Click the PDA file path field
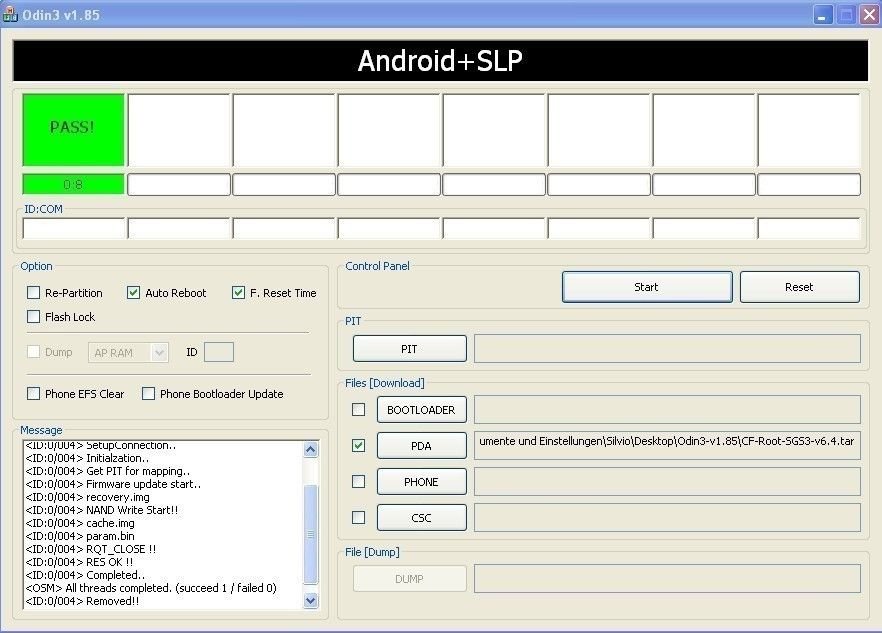This screenshot has width=882, height=633. click(666, 446)
